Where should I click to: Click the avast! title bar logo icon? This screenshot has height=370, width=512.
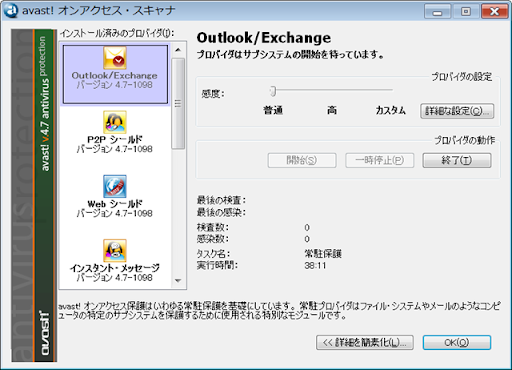point(11,11)
